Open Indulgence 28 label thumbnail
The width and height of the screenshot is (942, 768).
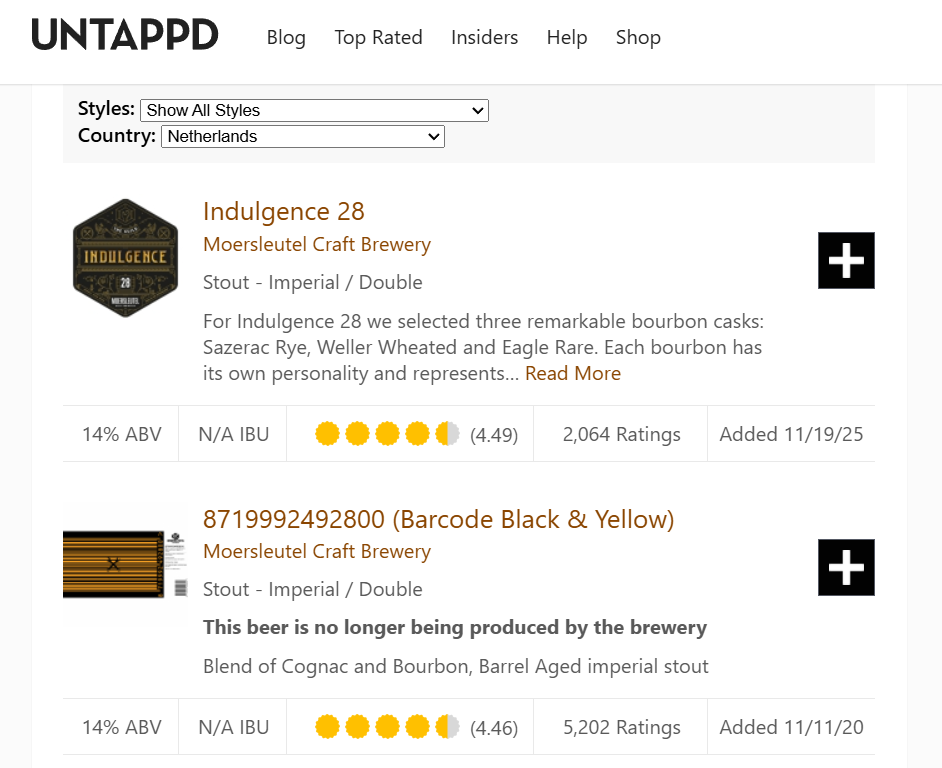pos(125,258)
